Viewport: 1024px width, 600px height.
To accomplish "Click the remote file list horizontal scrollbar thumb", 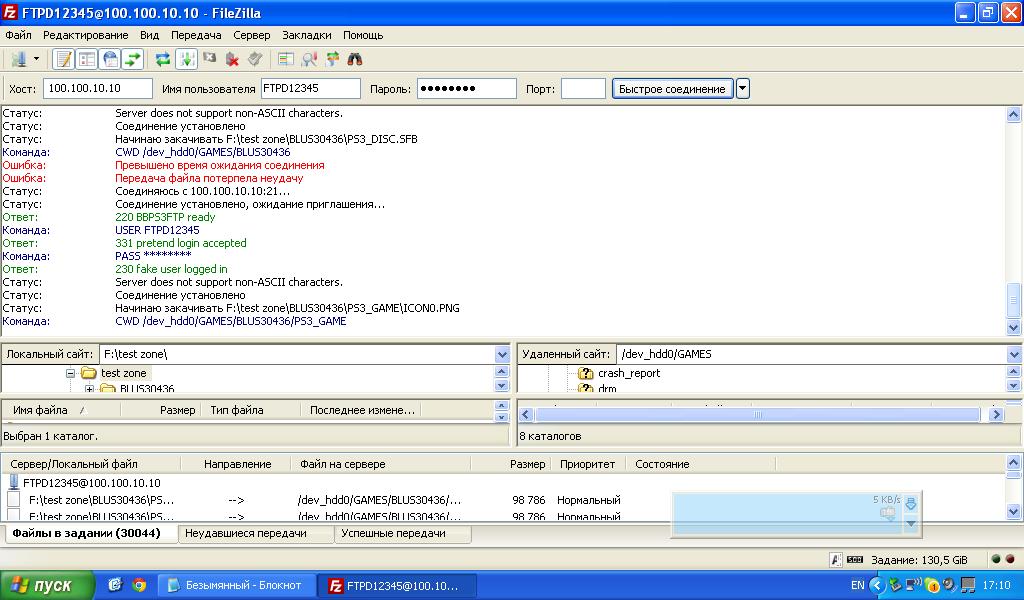I will [x=758, y=415].
